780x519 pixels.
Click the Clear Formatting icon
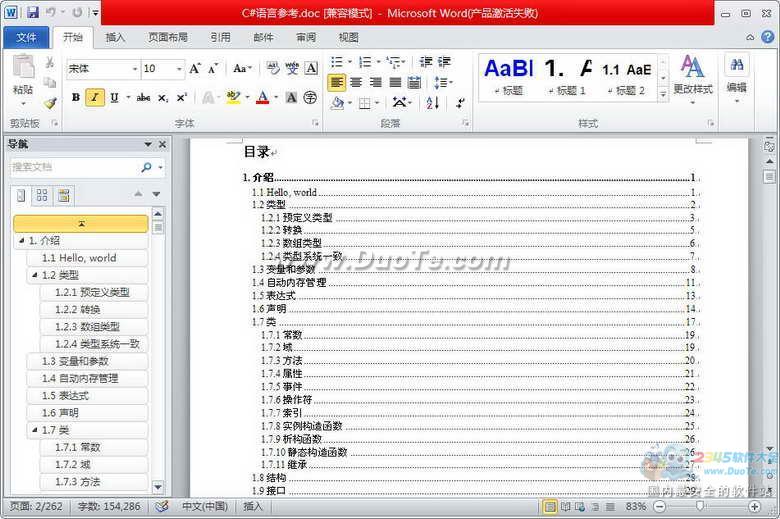273,69
